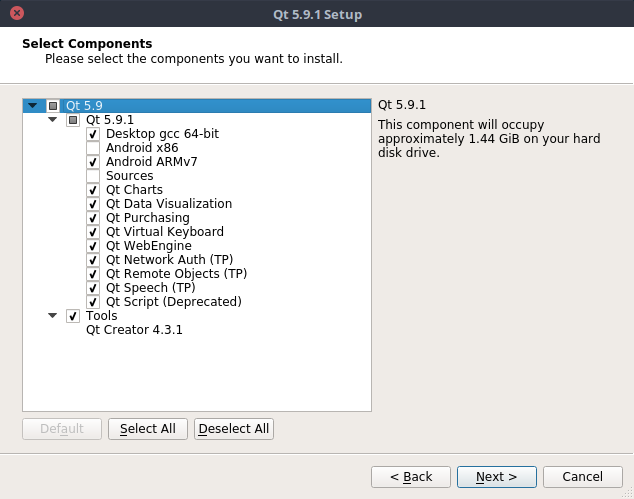Screen dimensions: 634x499
Task: Toggle the Android ARMv7 checkbox
Action: click(93, 162)
